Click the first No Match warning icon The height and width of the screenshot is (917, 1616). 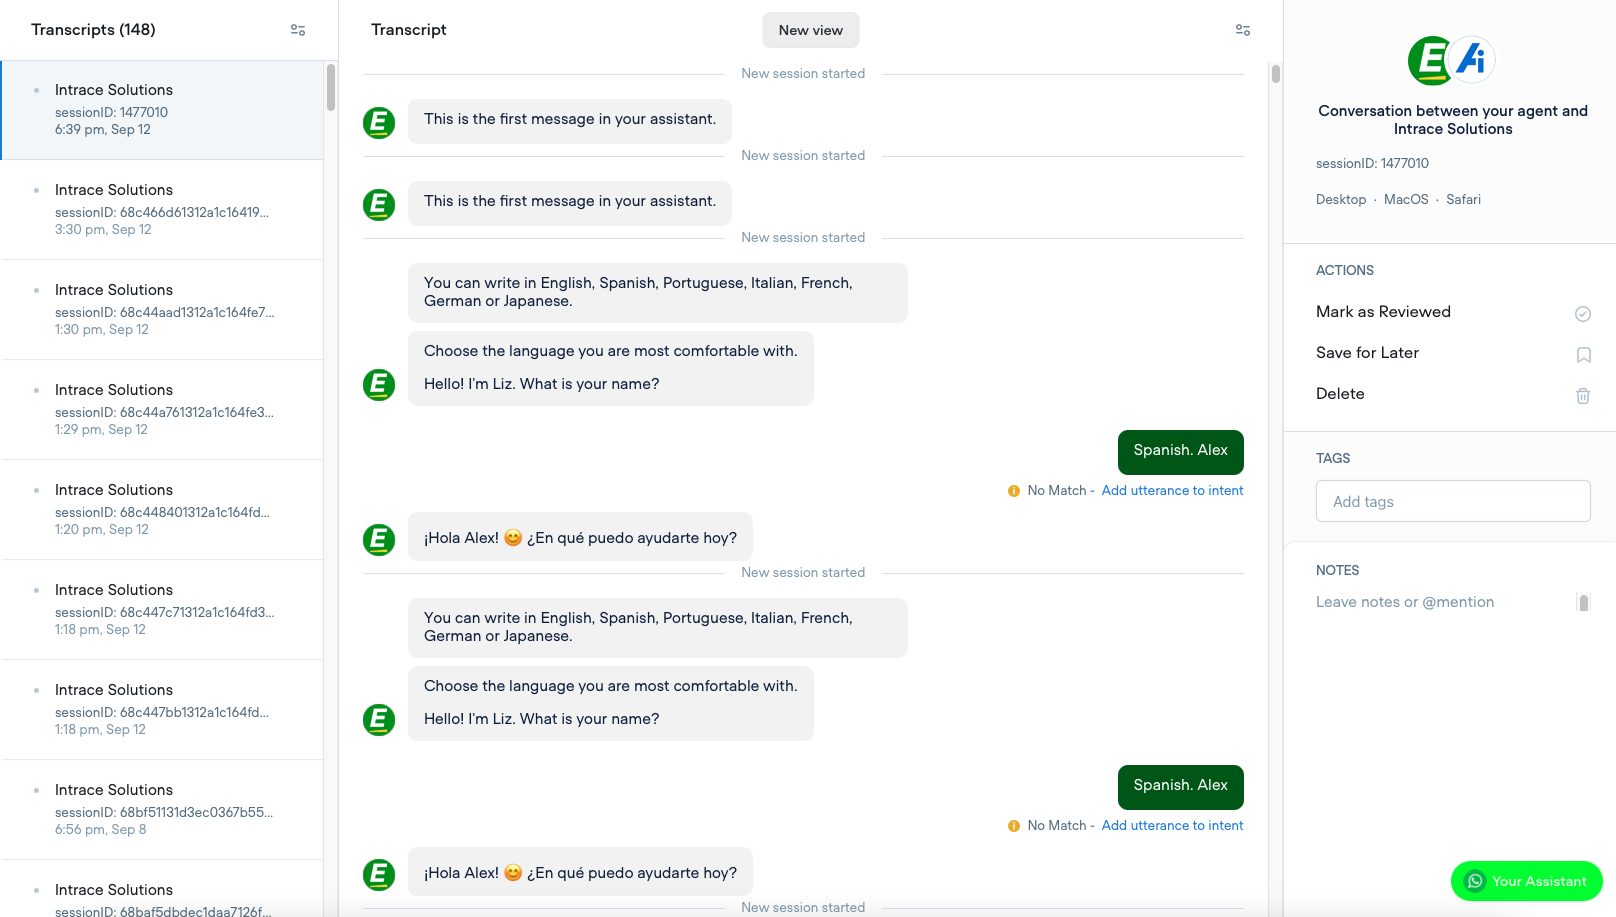tap(1014, 491)
